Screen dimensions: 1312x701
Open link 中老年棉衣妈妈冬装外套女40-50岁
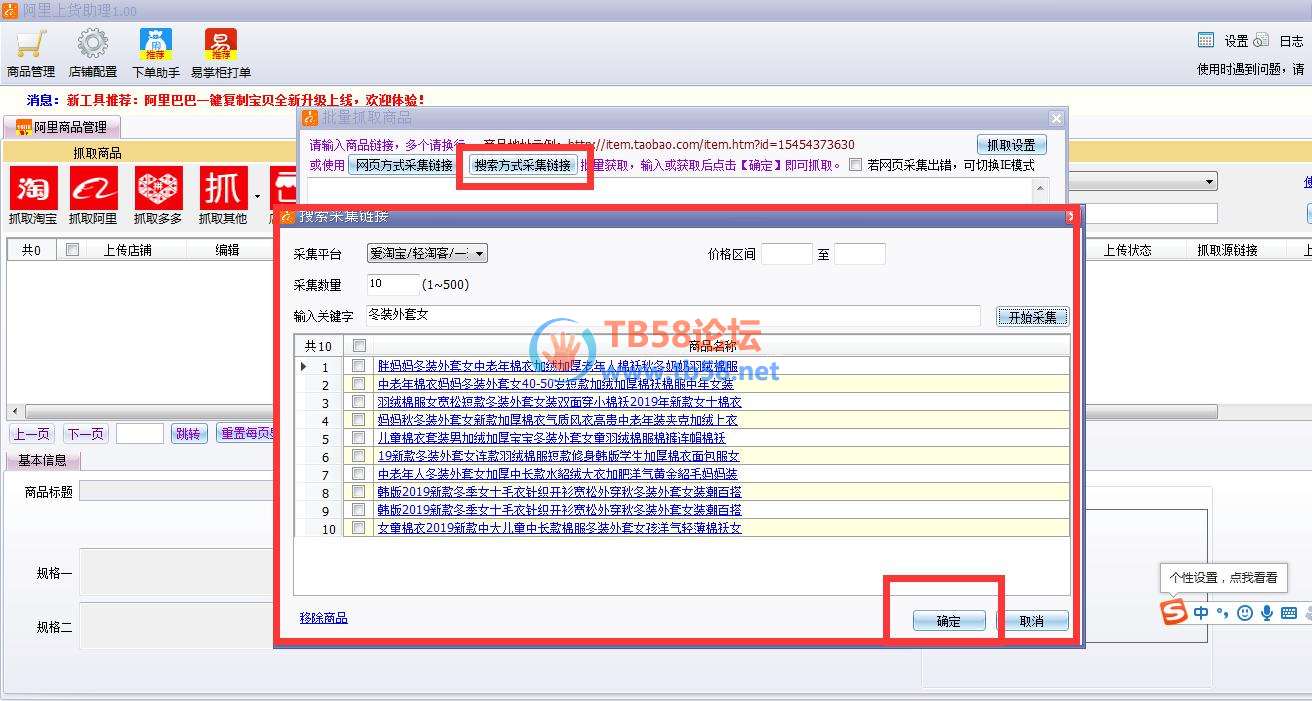tap(555, 384)
